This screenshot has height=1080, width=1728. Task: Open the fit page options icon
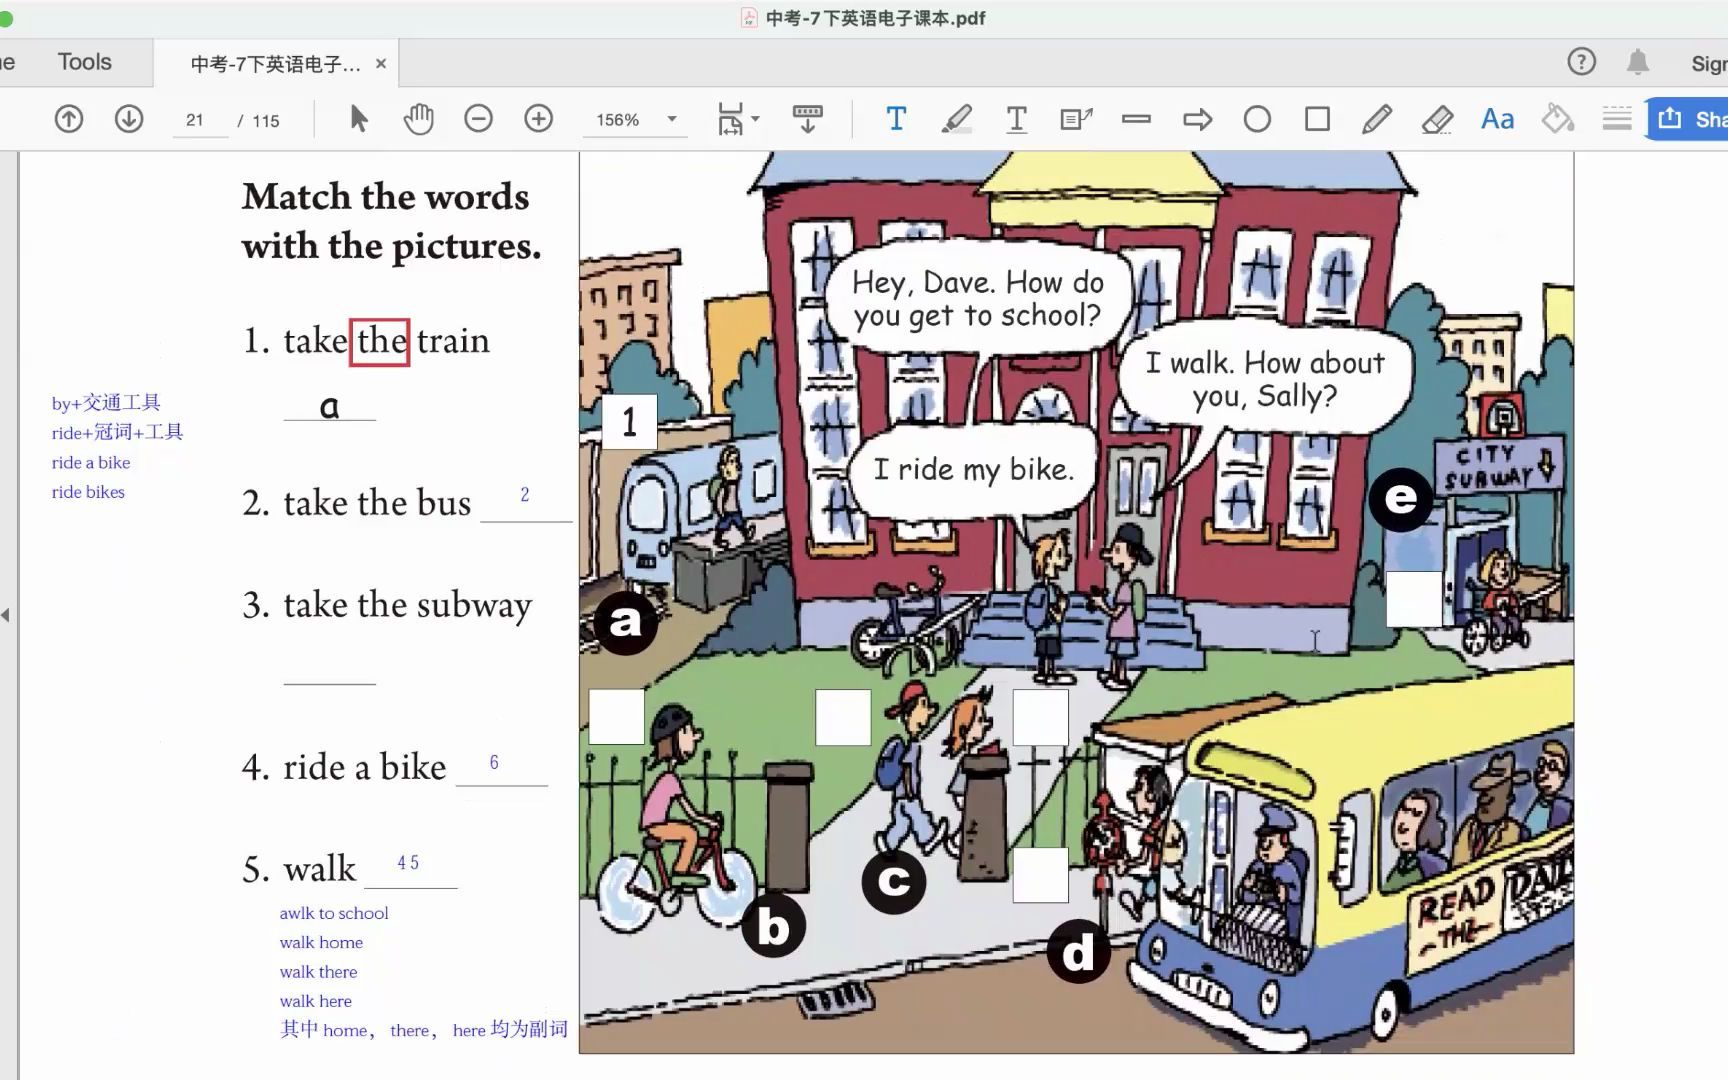pyautogui.click(x=731, y=119)
